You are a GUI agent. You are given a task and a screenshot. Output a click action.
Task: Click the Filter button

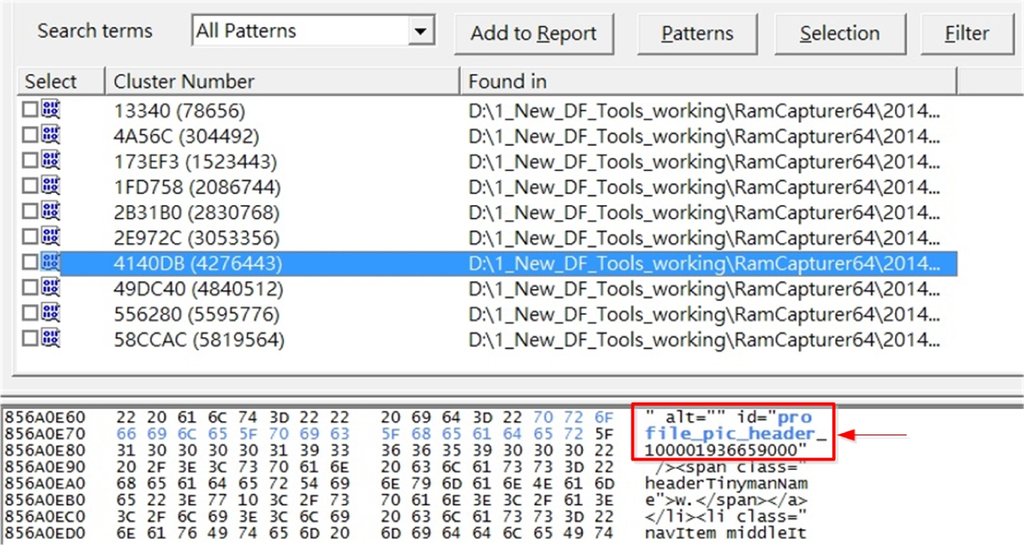click(x=967, y=34)
